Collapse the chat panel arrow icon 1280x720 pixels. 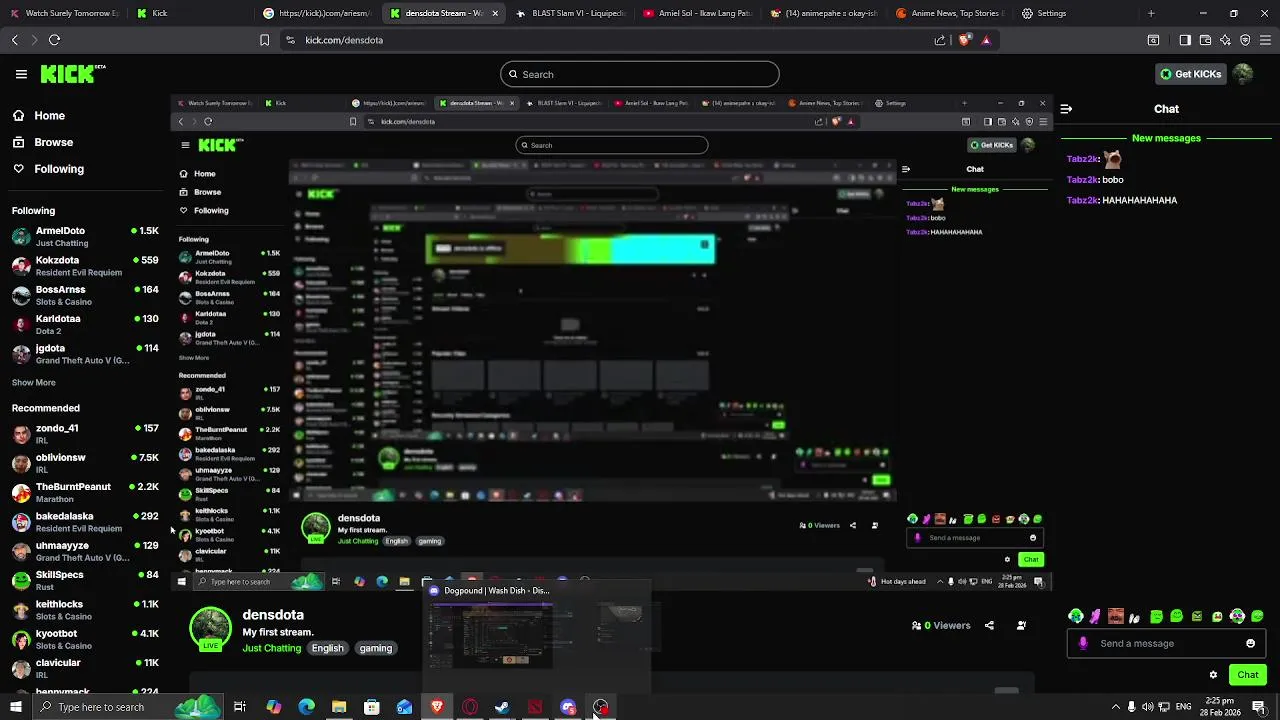point(1066,109)
